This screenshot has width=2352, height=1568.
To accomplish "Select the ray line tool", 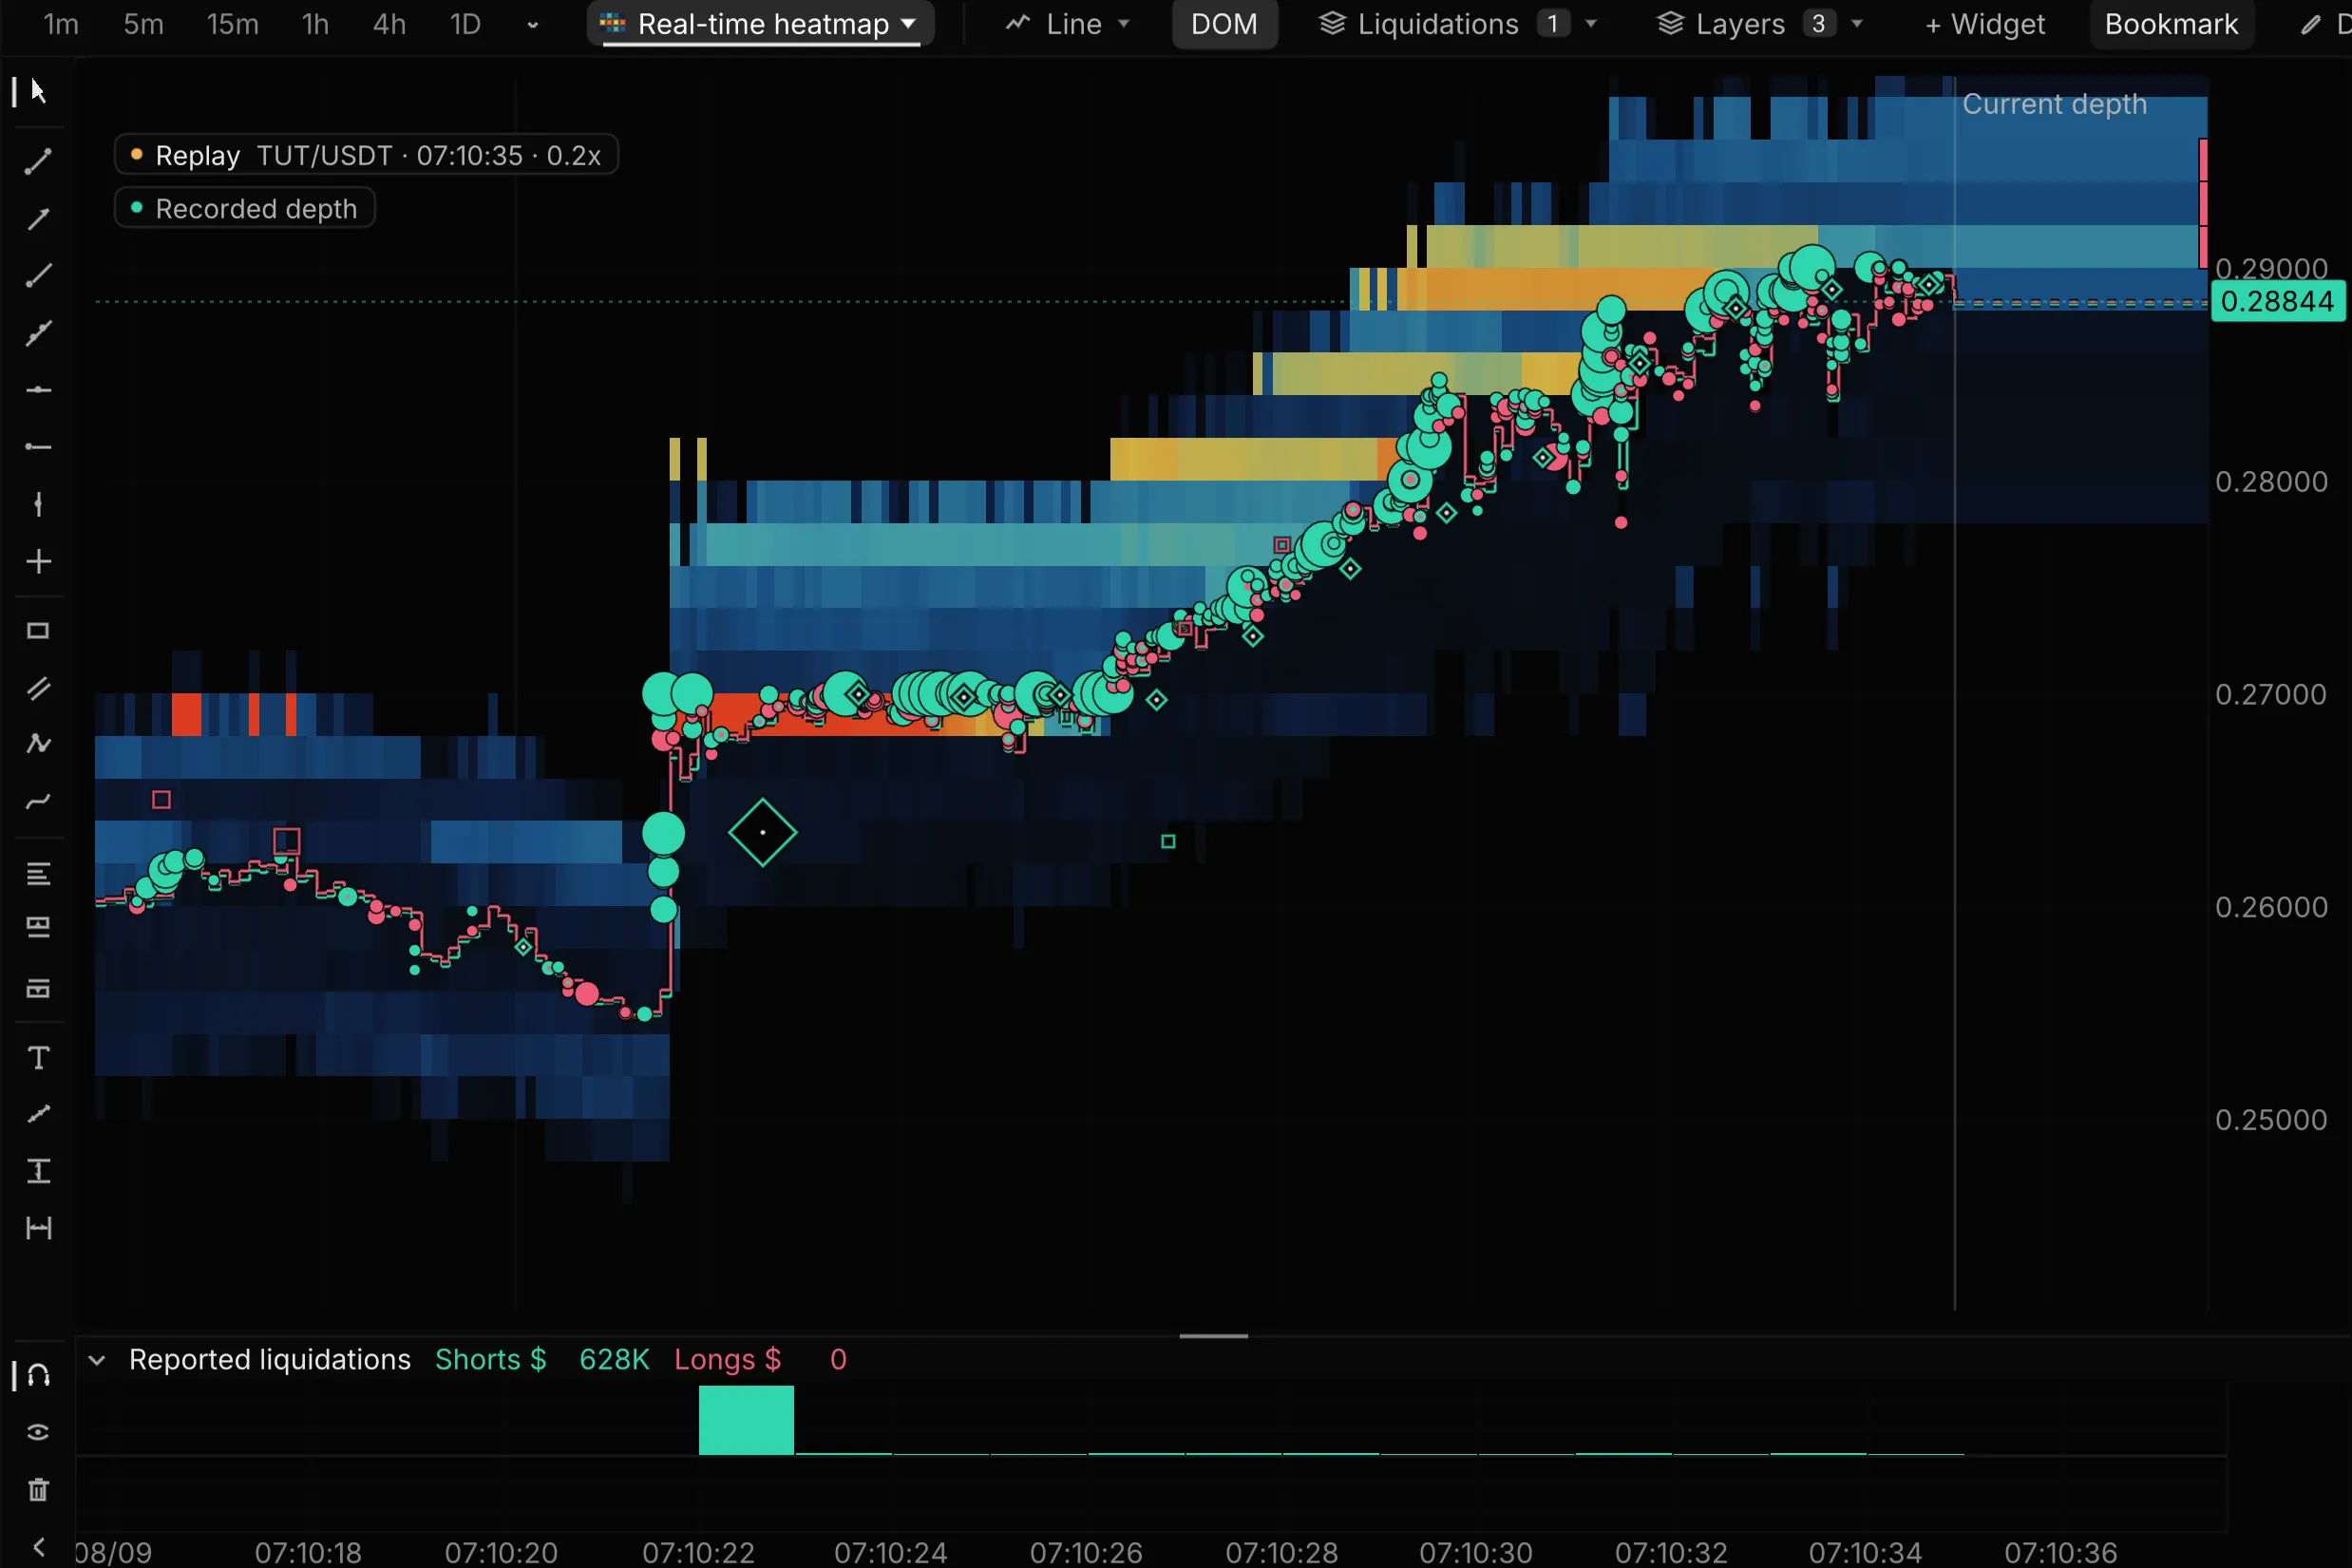I will (38, 276).
